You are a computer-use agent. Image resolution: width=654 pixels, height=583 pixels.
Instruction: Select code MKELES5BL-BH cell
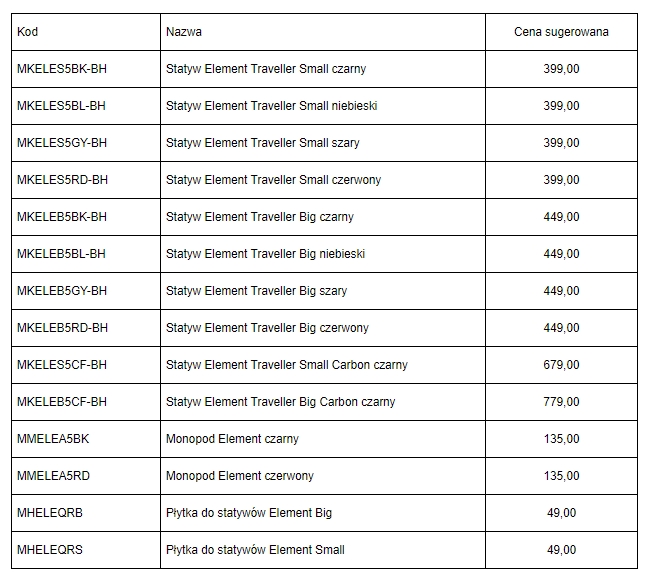[86, 106]
